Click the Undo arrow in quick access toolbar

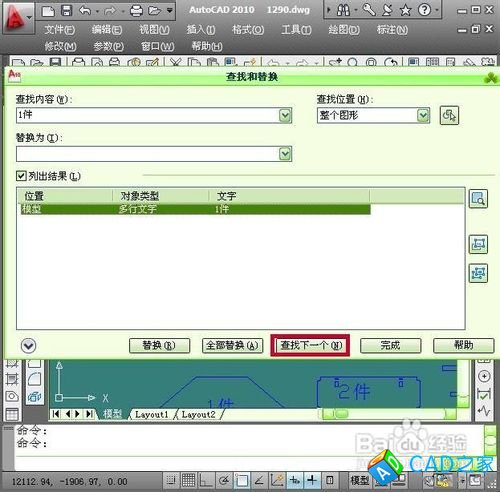click(85, 11)
